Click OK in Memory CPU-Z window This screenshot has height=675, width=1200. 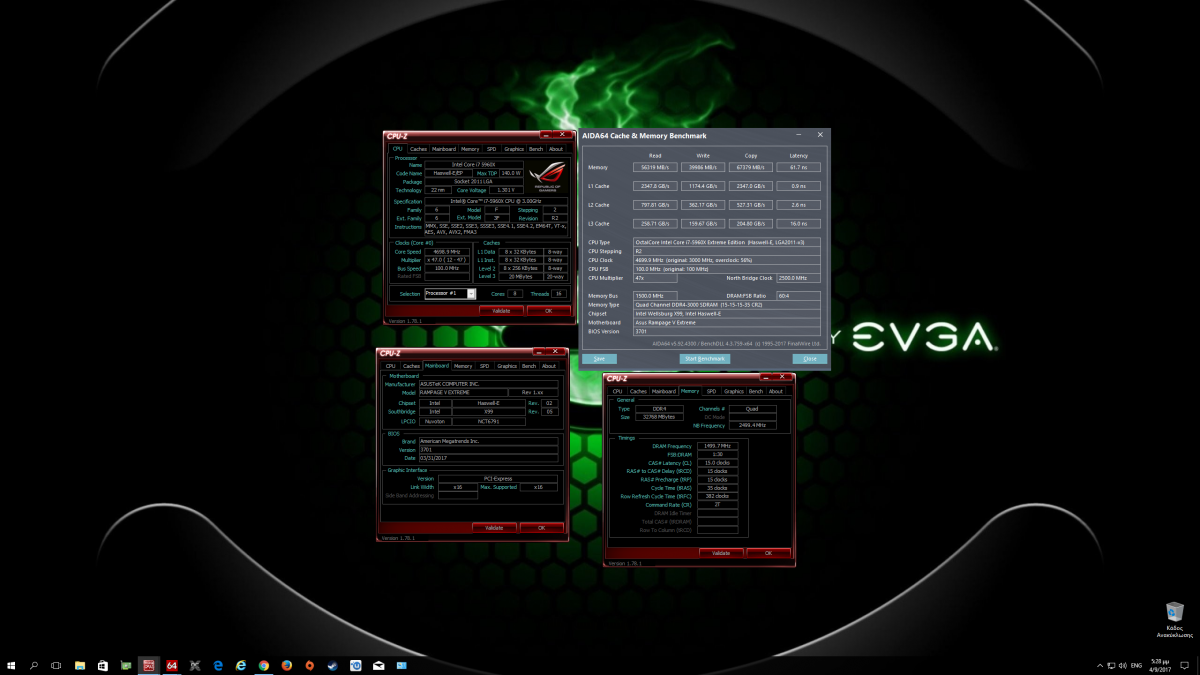[x=768, y=552]
